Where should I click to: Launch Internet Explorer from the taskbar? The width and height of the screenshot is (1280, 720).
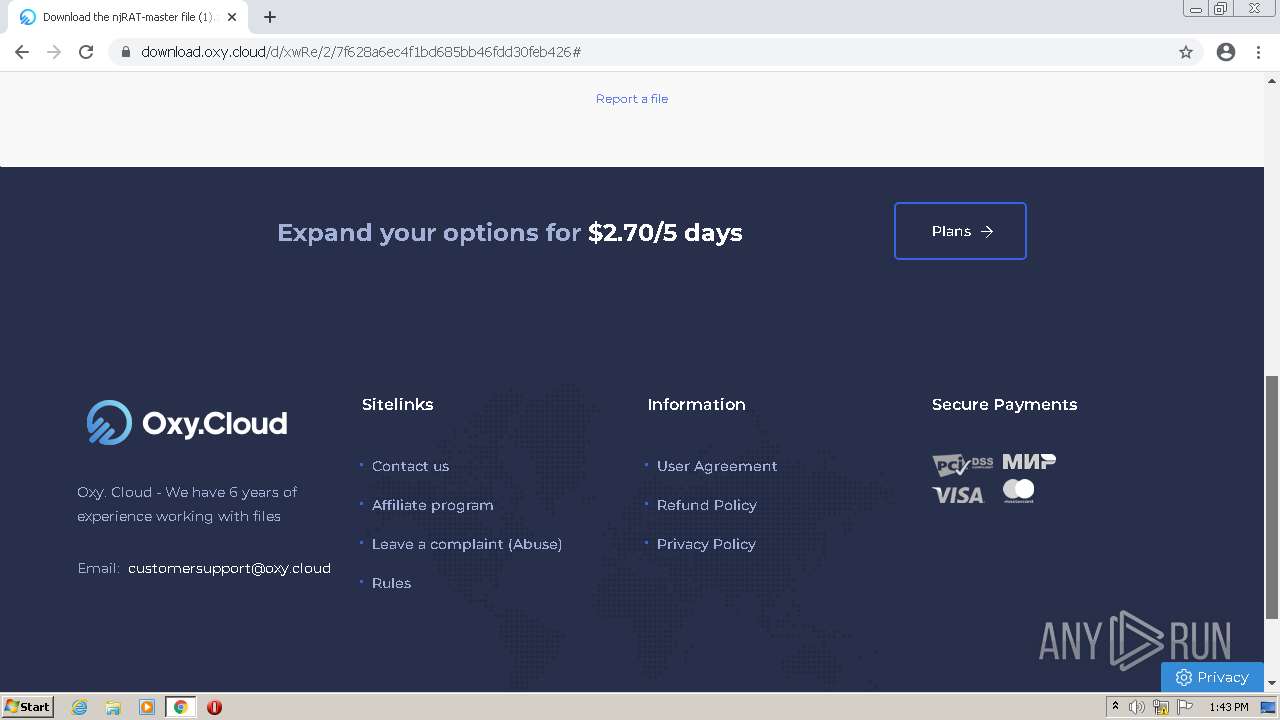pyautogui.click(x=80, y=707)
